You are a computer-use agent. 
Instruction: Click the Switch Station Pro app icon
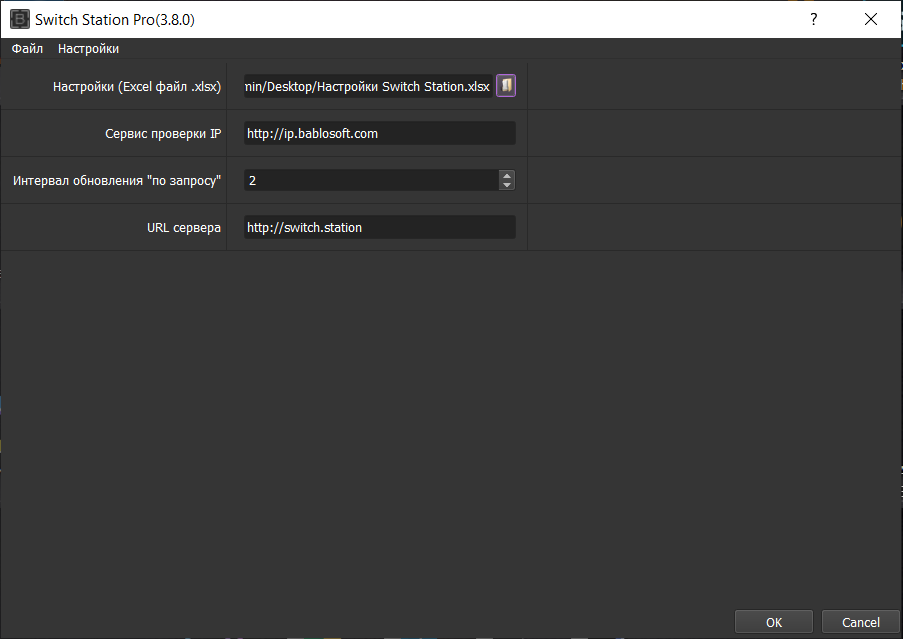pyautogui.click(x=18, y=19)
